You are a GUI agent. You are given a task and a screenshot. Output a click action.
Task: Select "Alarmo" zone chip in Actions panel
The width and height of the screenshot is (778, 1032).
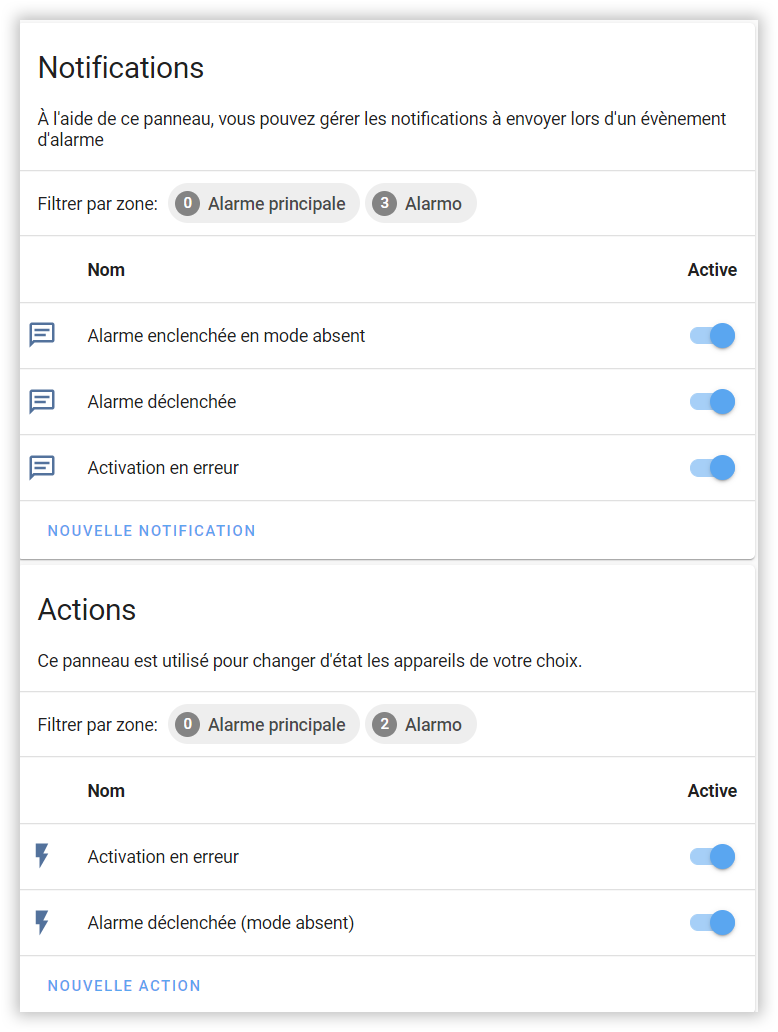coord(421,725)
